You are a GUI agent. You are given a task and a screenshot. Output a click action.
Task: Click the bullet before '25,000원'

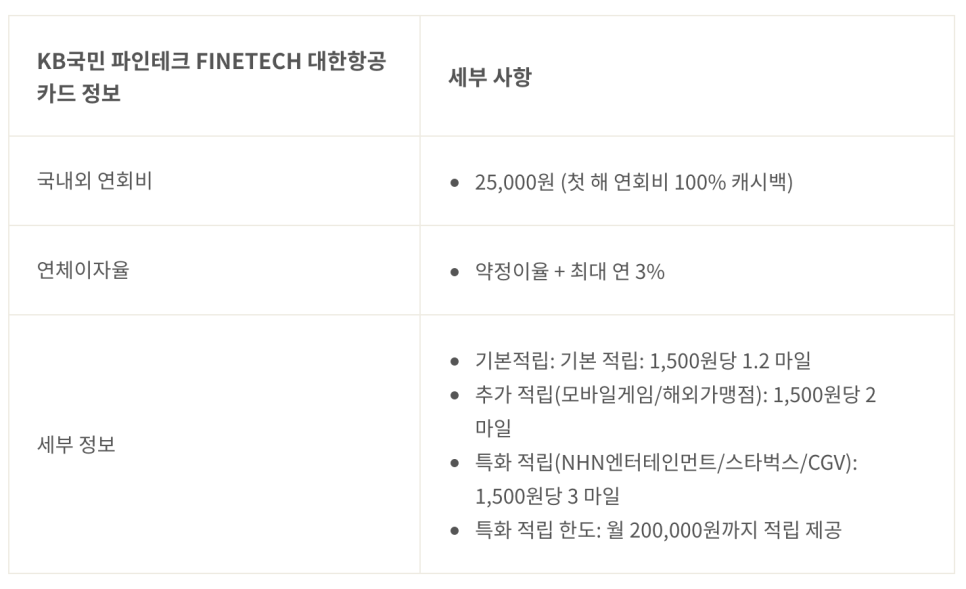[x=455, y=183]
